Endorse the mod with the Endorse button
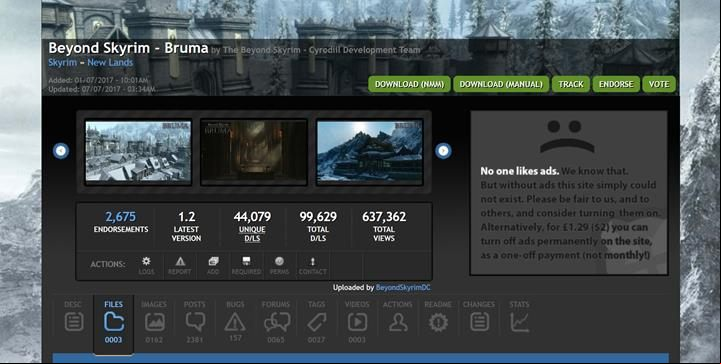 coord(616,85)
